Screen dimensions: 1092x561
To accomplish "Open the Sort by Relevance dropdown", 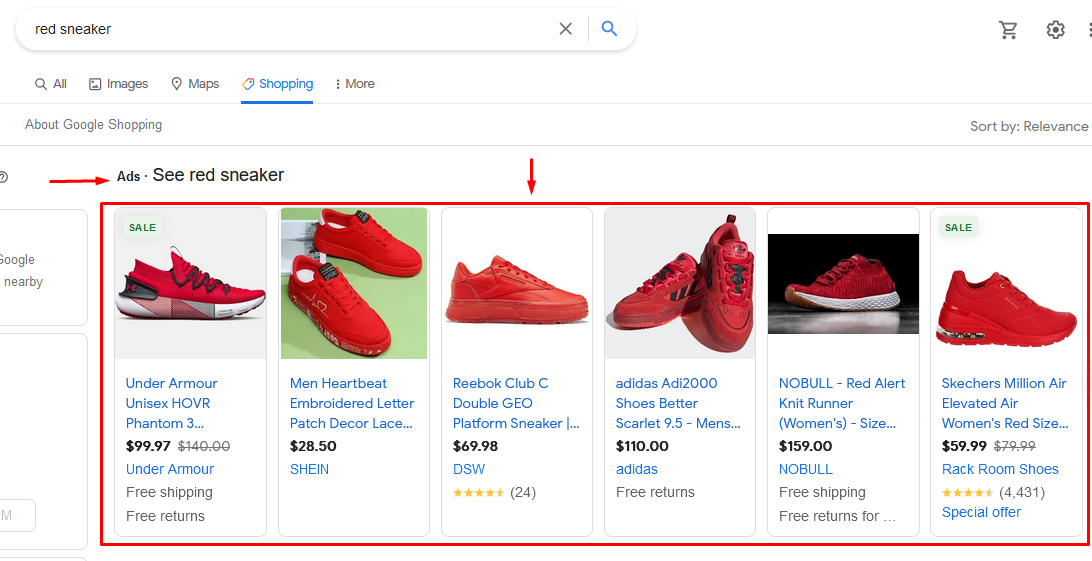I will (1028, 126).
